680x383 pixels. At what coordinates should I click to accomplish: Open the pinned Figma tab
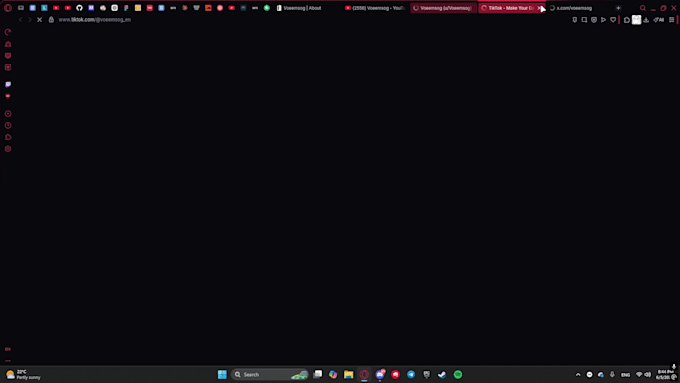pyautogui.click(x=126, y=8)
